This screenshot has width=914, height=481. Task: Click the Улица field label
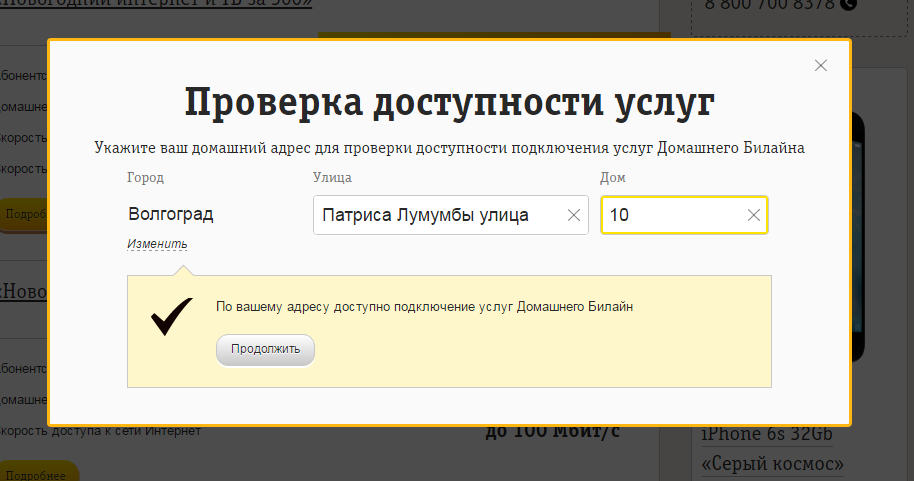[332, 178]
